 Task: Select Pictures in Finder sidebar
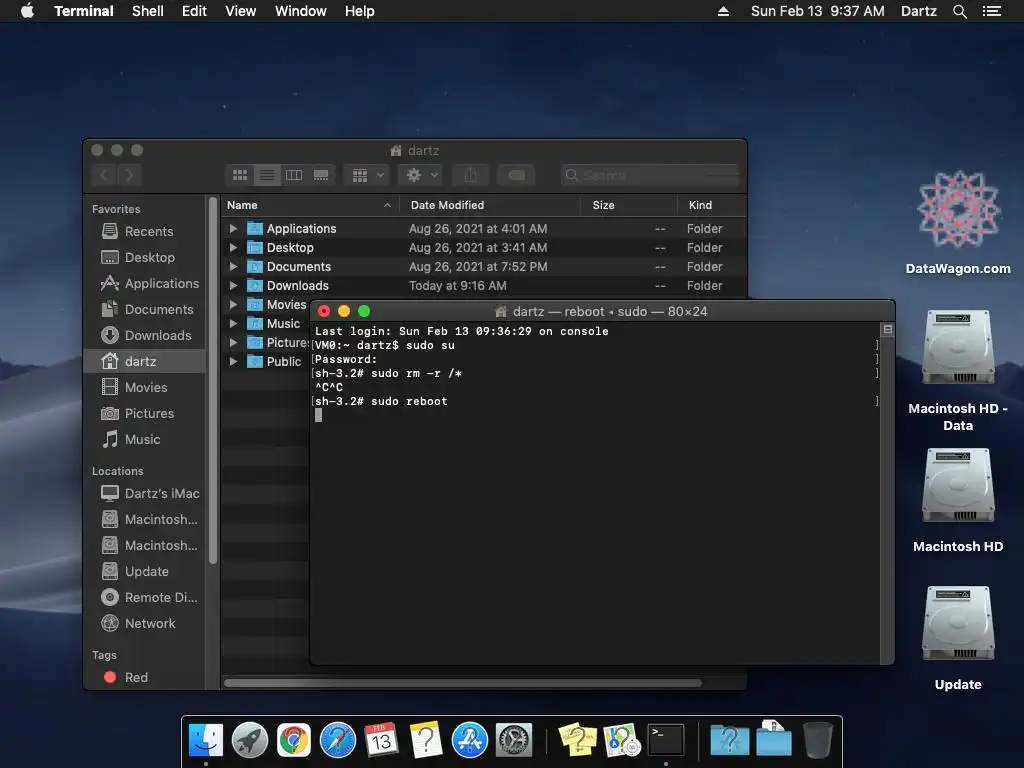click(x=145, y=413)
